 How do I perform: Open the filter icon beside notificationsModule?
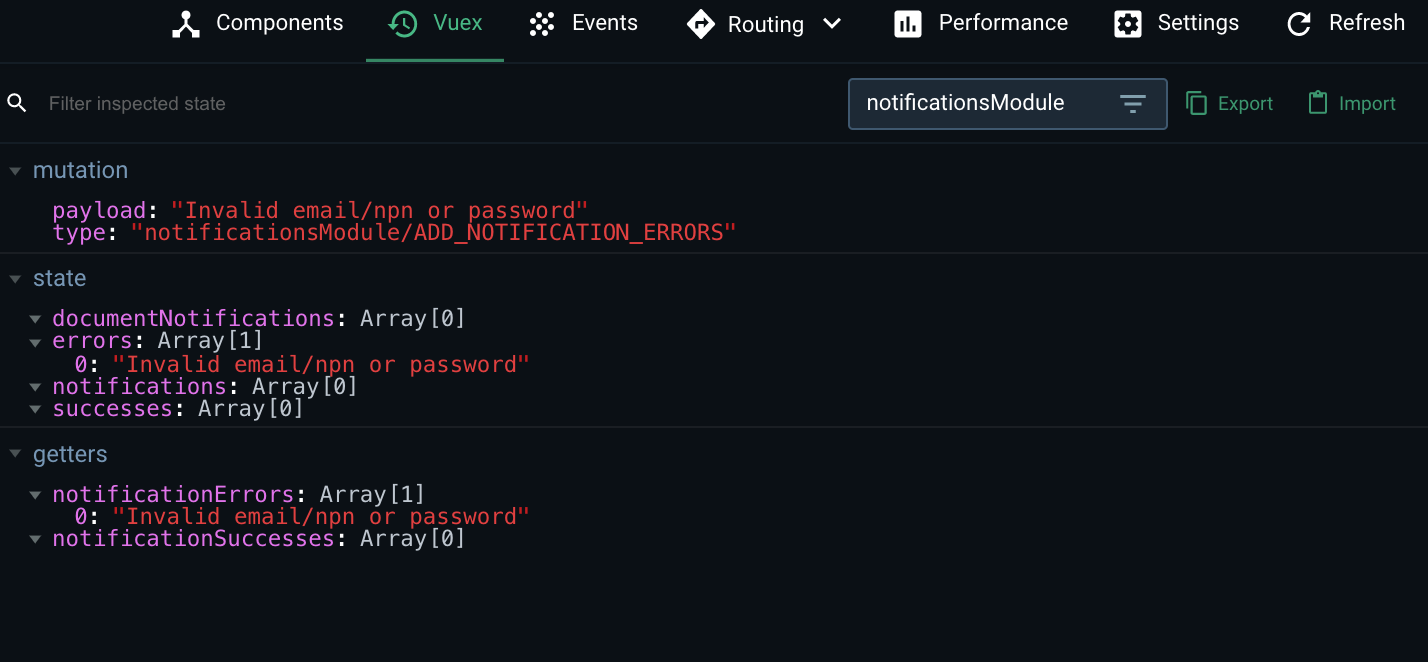tap(1132, 103)
